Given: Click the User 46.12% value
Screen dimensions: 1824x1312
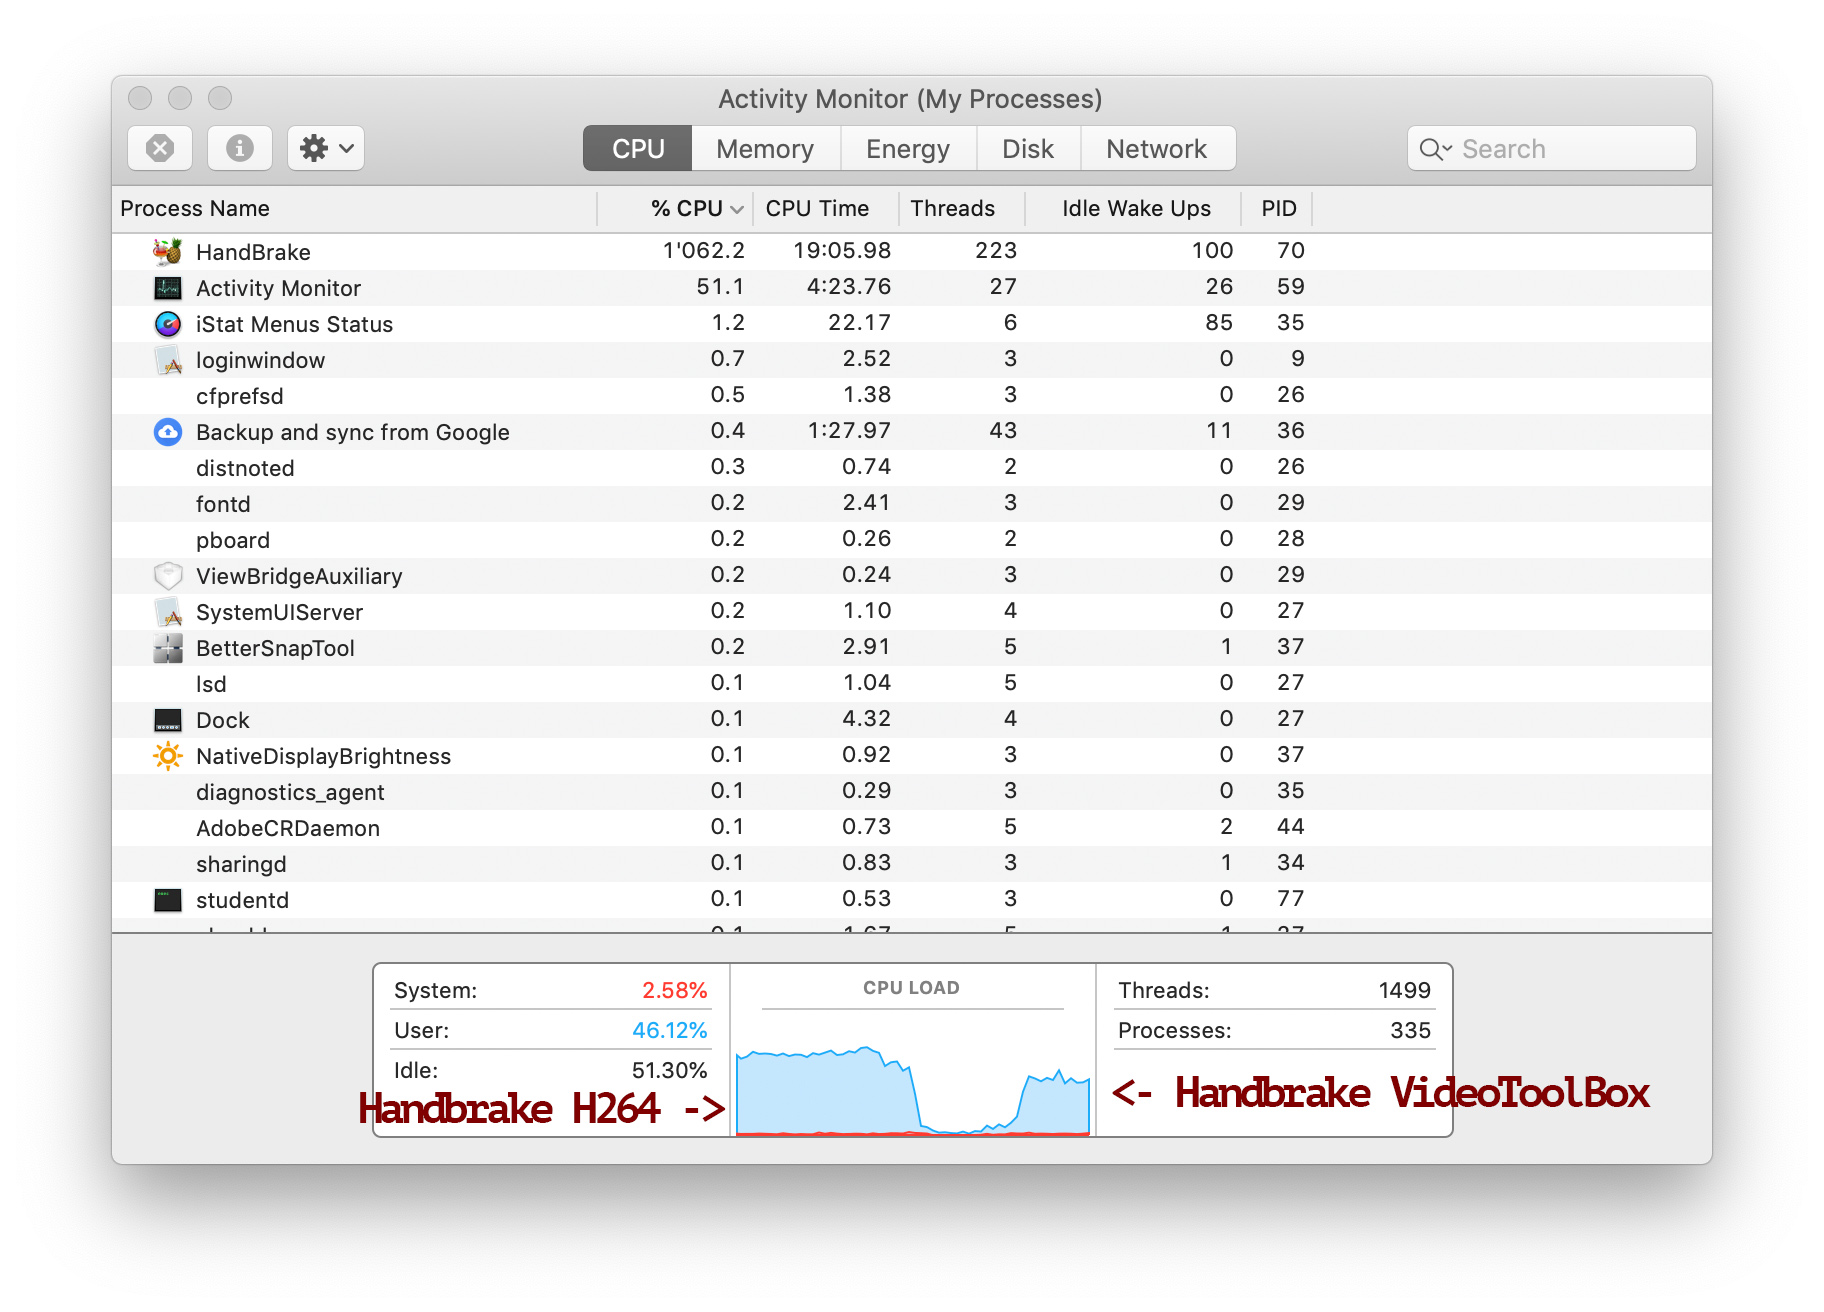Looking at the screenshot, I should pos(669,1030).
